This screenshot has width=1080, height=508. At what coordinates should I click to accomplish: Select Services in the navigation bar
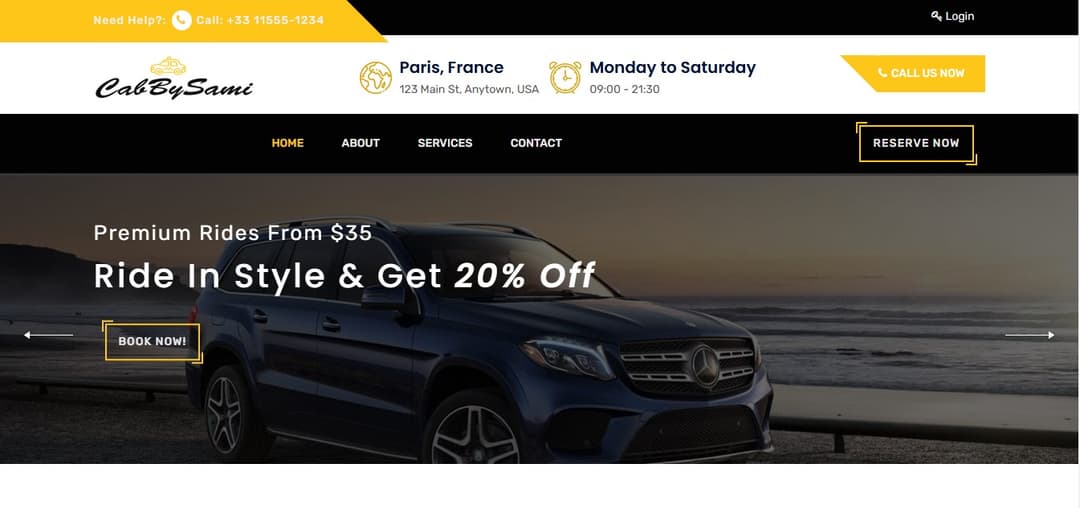[445, 143]
